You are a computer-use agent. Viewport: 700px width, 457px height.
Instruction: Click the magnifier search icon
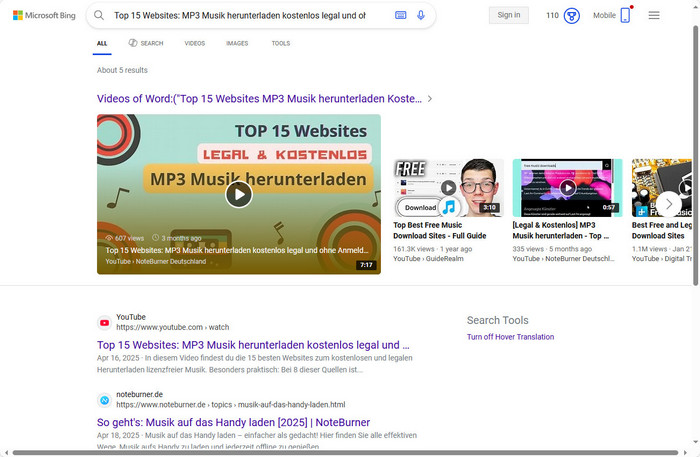tap(99, 15)
